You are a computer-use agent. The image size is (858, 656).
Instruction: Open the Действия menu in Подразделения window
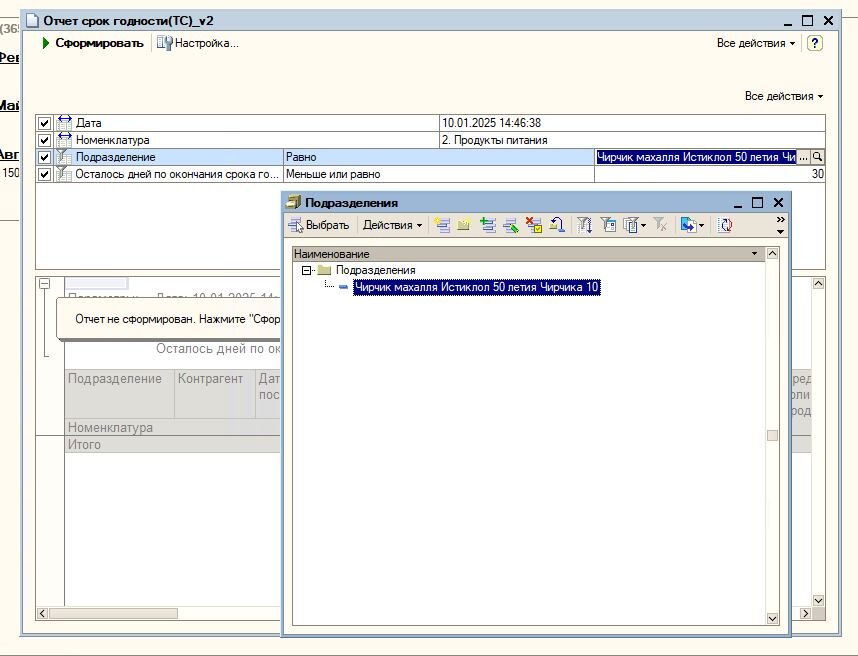392,225
